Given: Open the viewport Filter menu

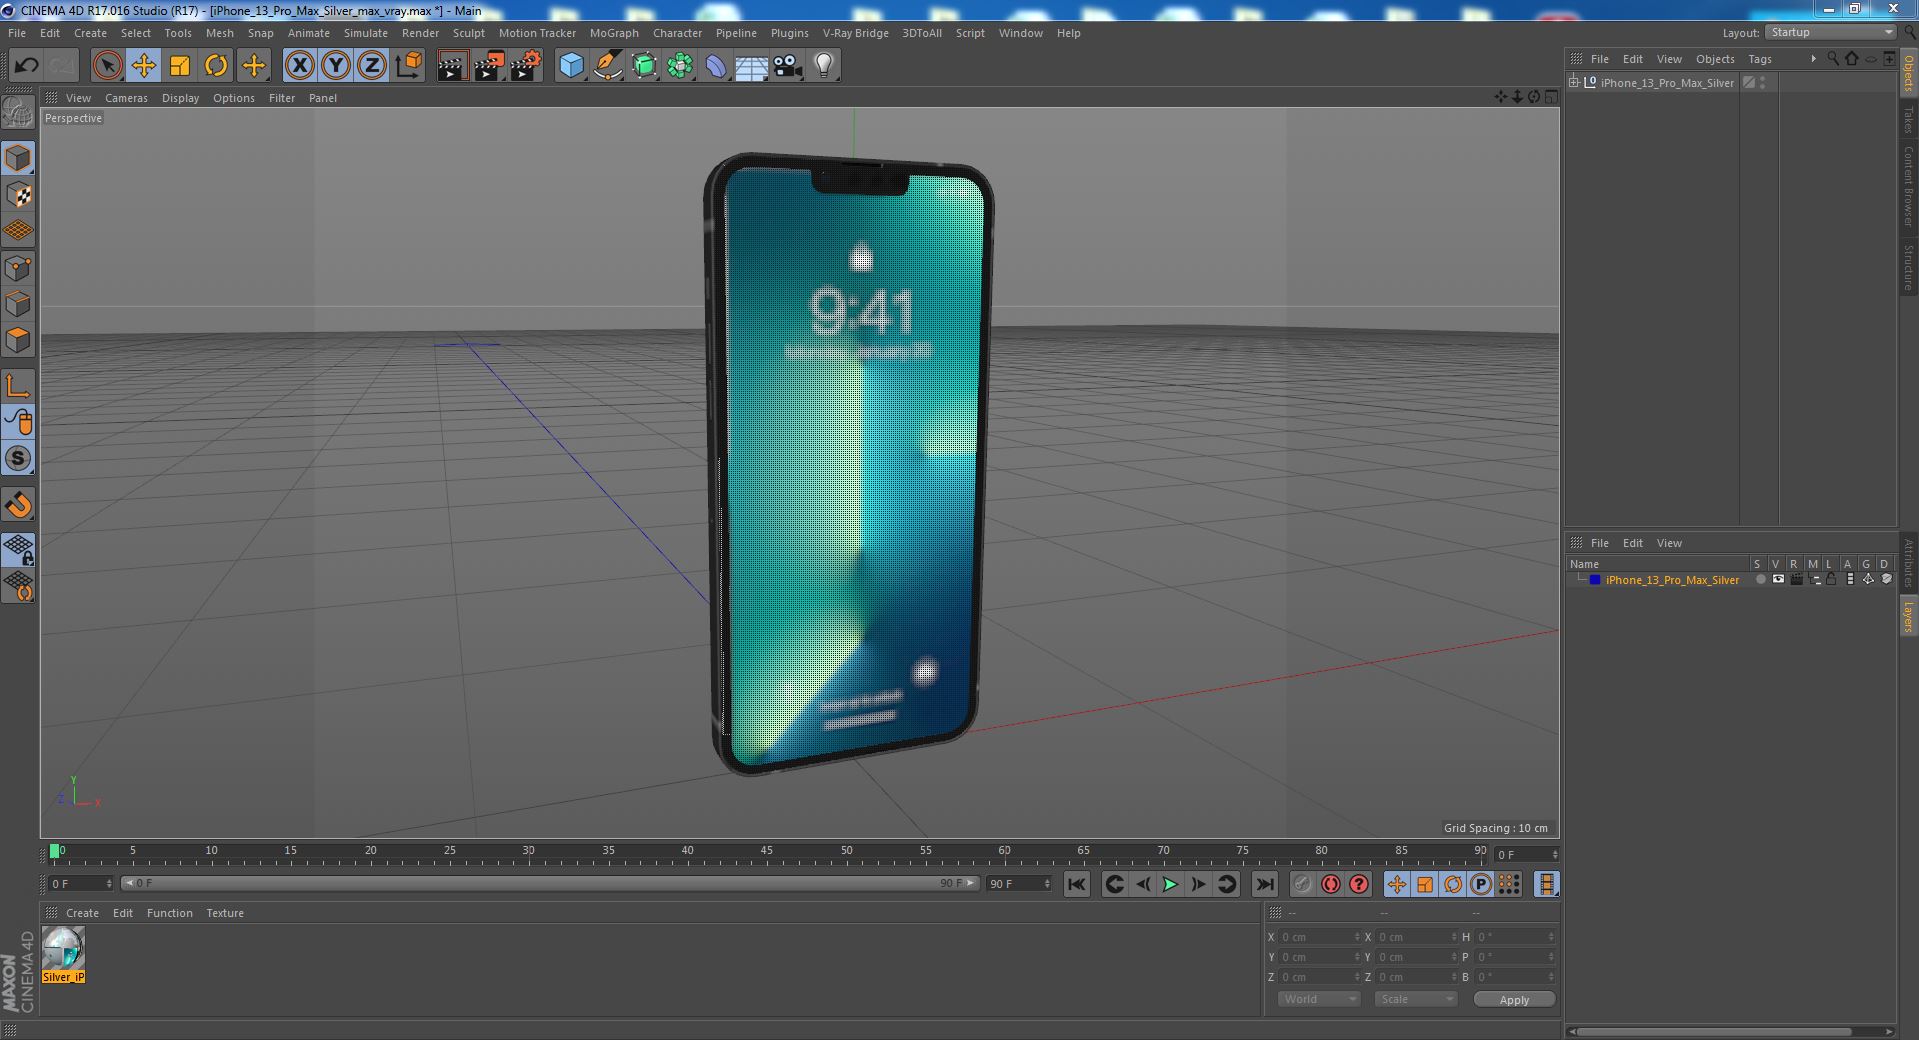Looking at the screenshot, I should tap(282, 98).
